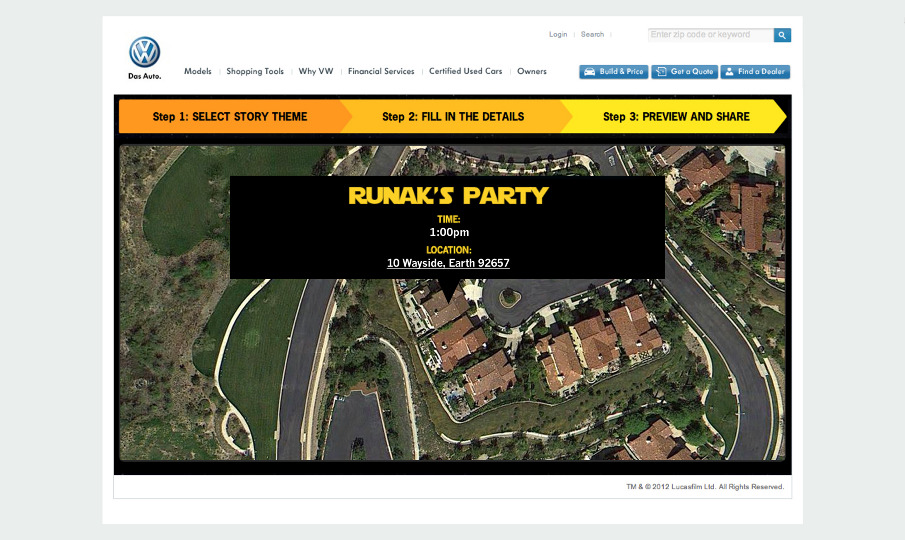The height and width of the screenshot is (540, 905).
Task: Click the Get a Quote button
Action: (685, 72)
